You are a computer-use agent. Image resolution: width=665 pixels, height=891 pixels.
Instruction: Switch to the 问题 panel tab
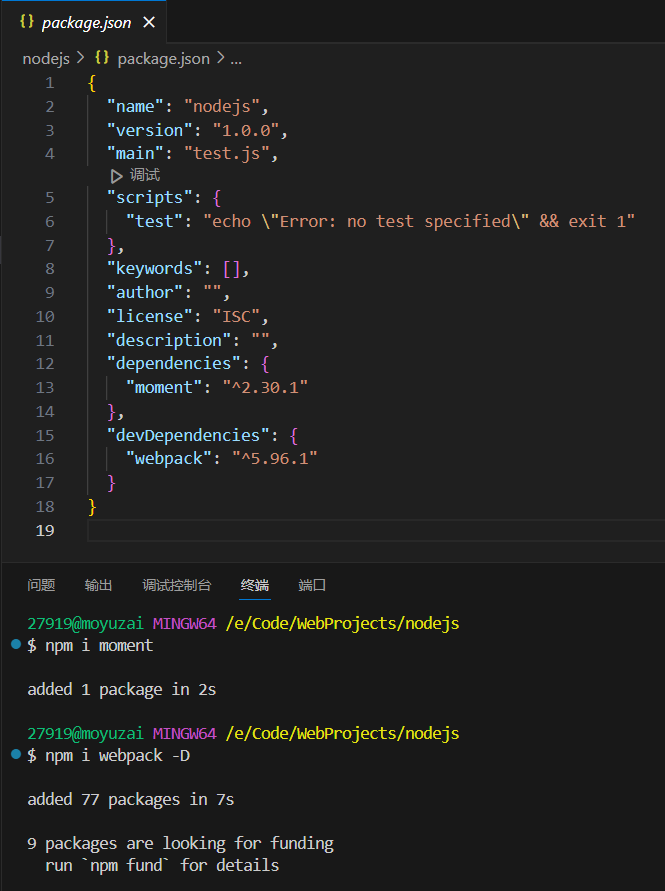(x=41, y=585)
